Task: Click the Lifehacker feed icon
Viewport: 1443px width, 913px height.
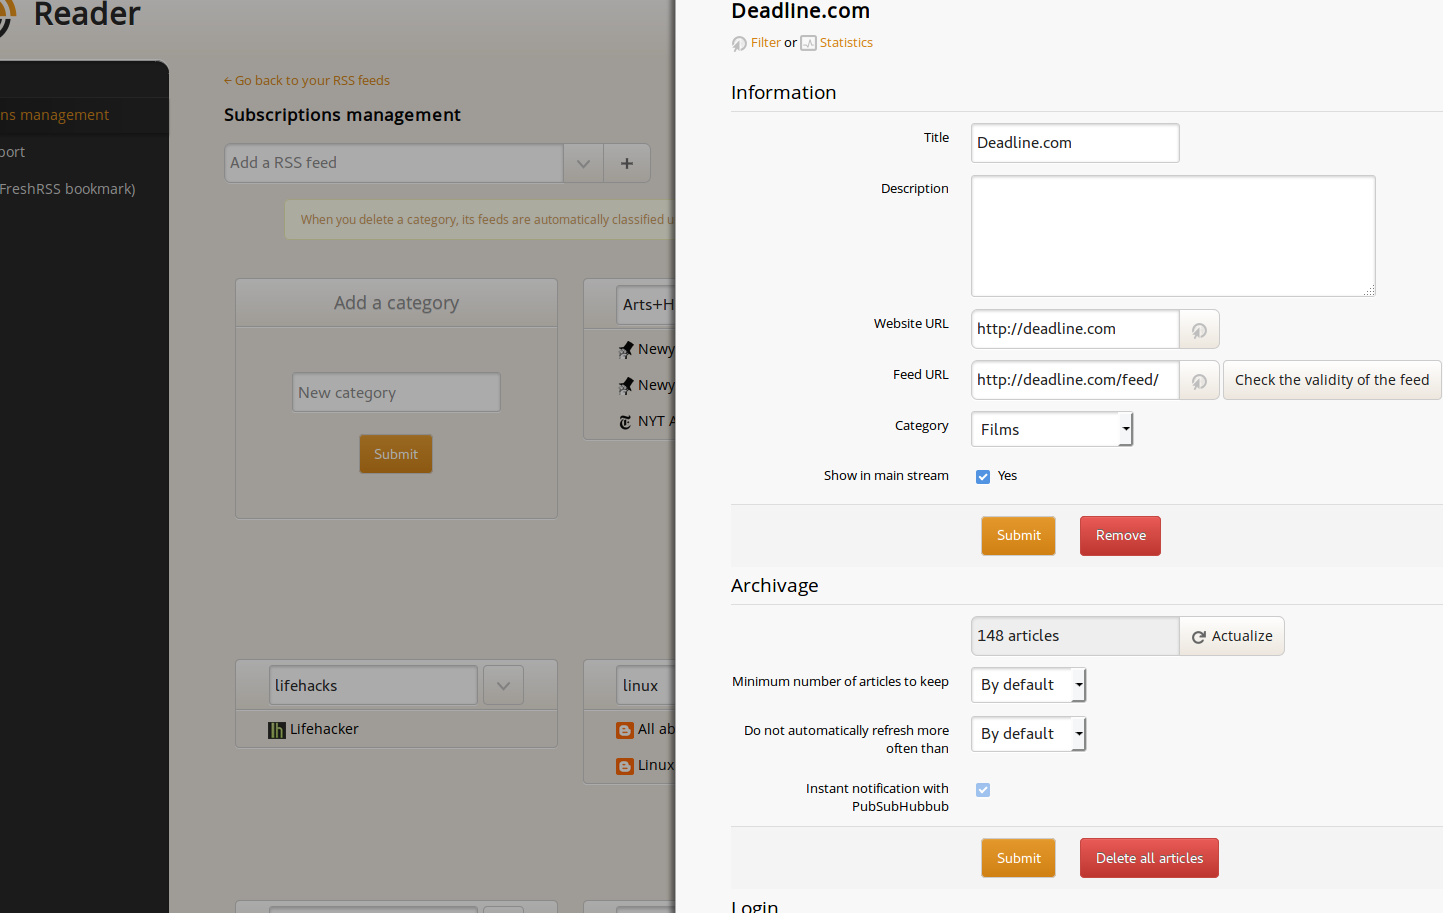Action: [276, 729]
